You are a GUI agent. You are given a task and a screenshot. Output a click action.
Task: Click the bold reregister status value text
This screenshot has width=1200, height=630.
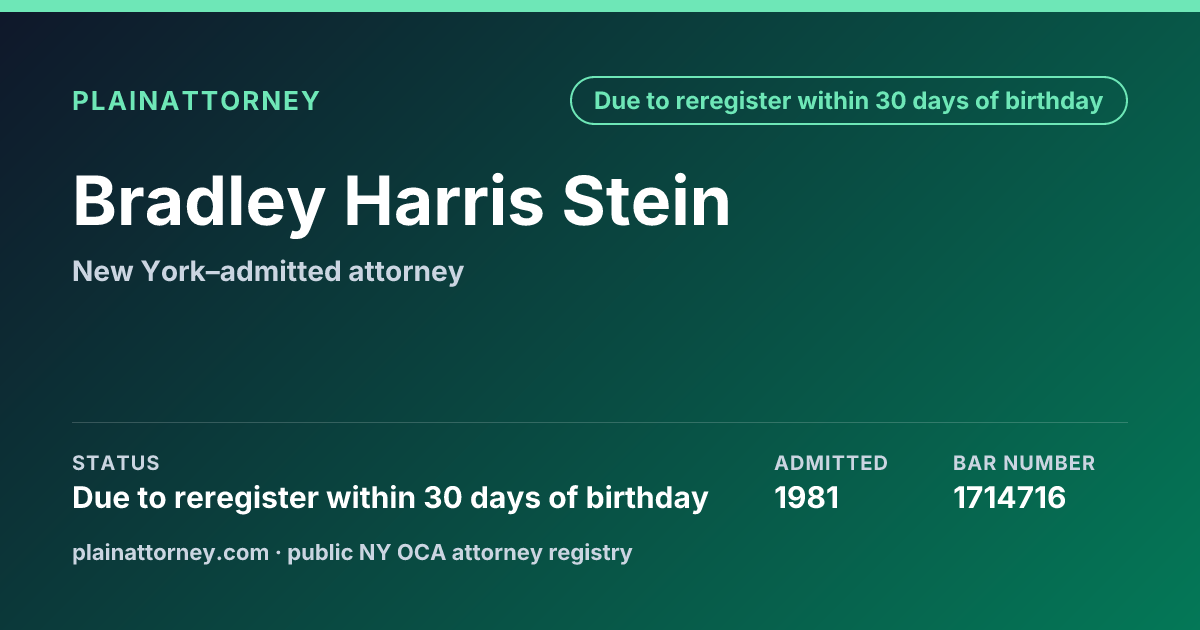[390, 497]
